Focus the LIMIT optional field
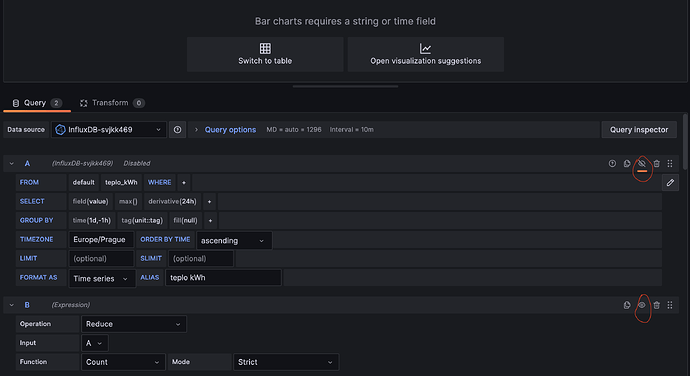 coord(101,258)
